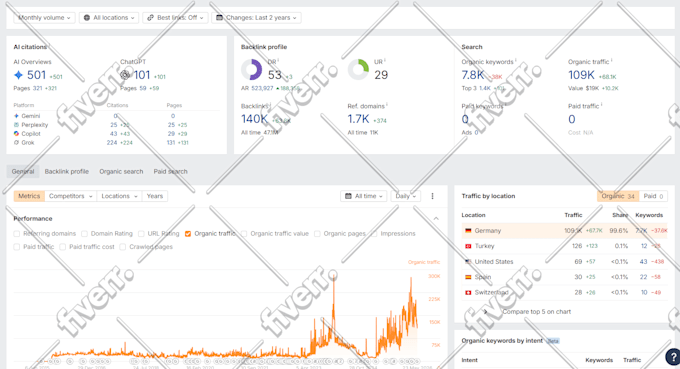Click Turkey keywords value 12
This screenshot has width=680, height=369.
(644, 246)
